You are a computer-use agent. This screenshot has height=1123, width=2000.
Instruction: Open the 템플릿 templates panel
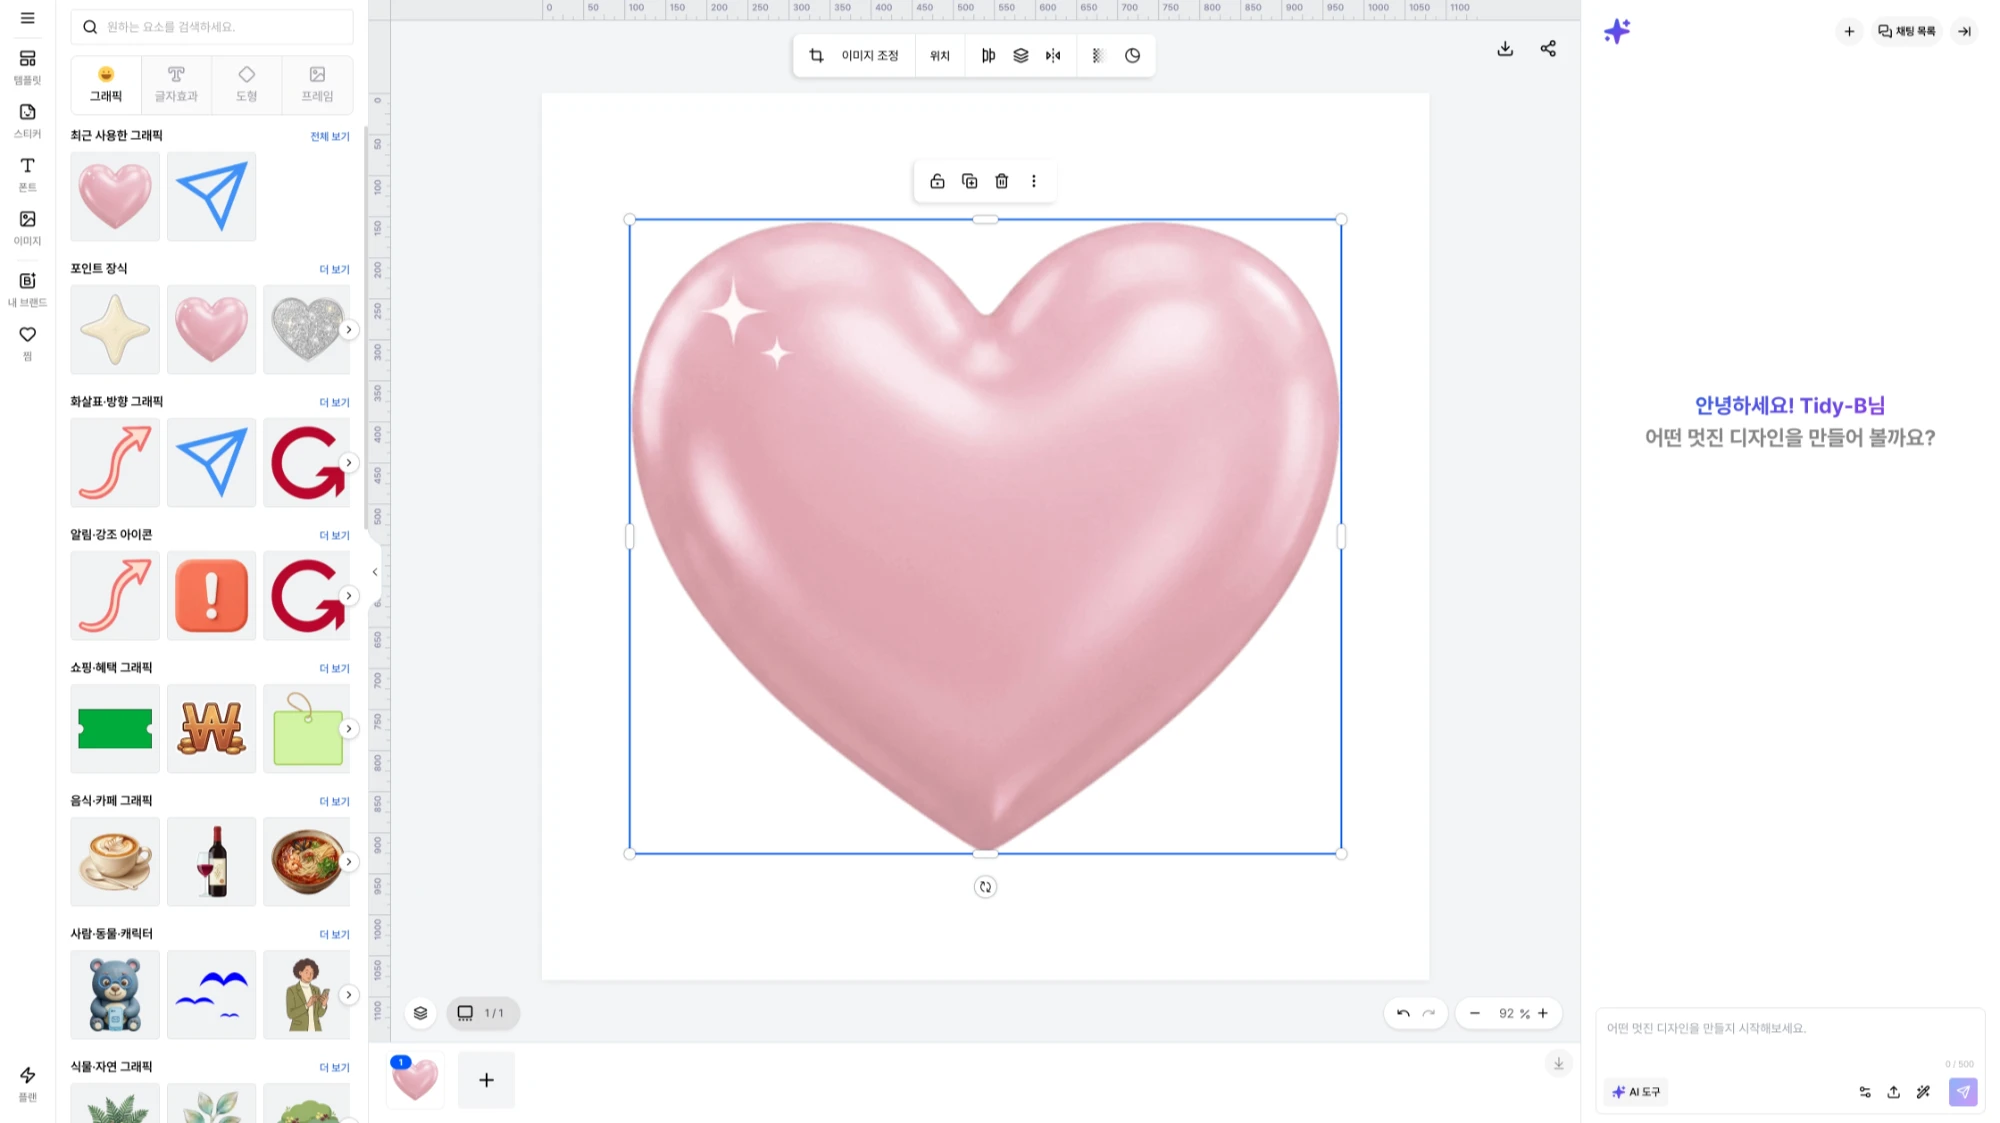(x=27, y=67)
